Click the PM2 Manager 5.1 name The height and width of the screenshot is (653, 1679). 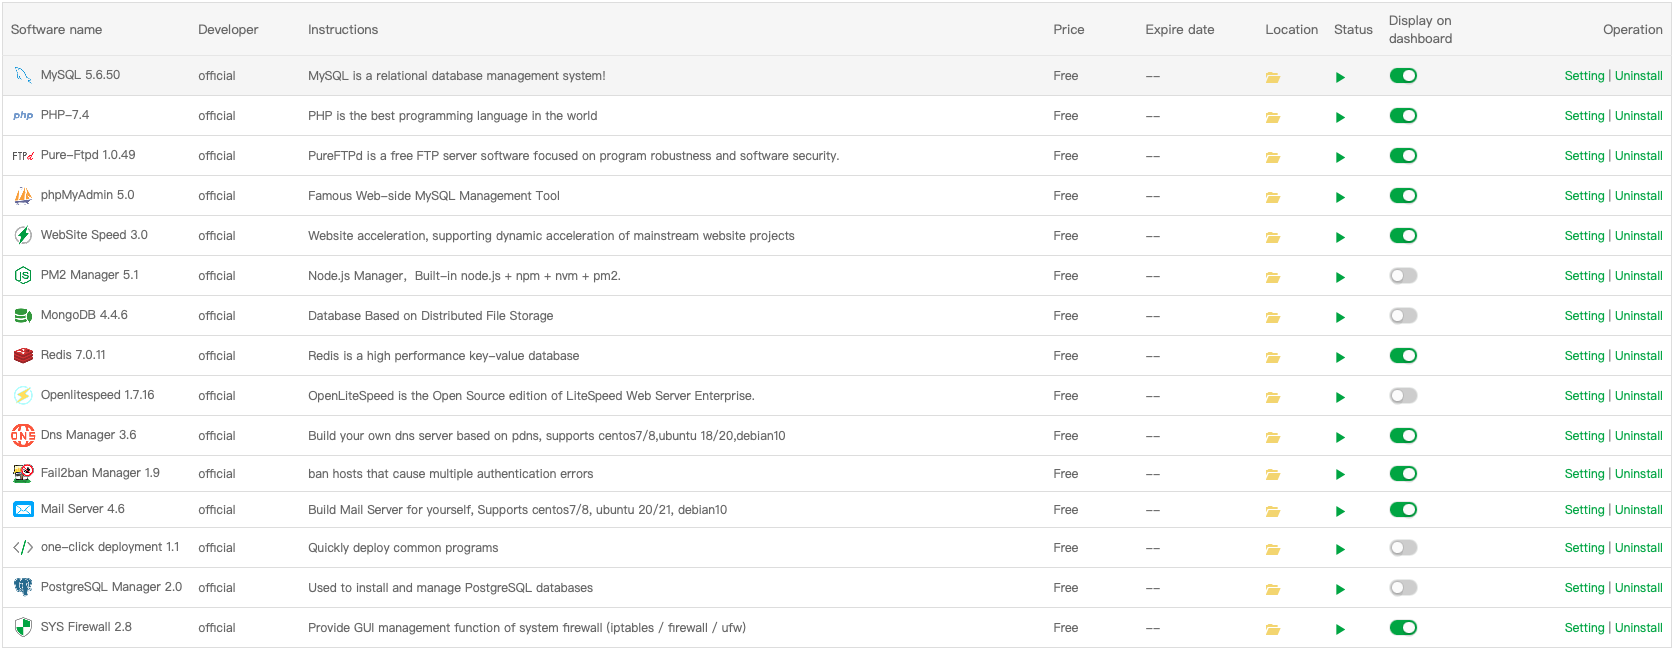click(x=89, y=275)
